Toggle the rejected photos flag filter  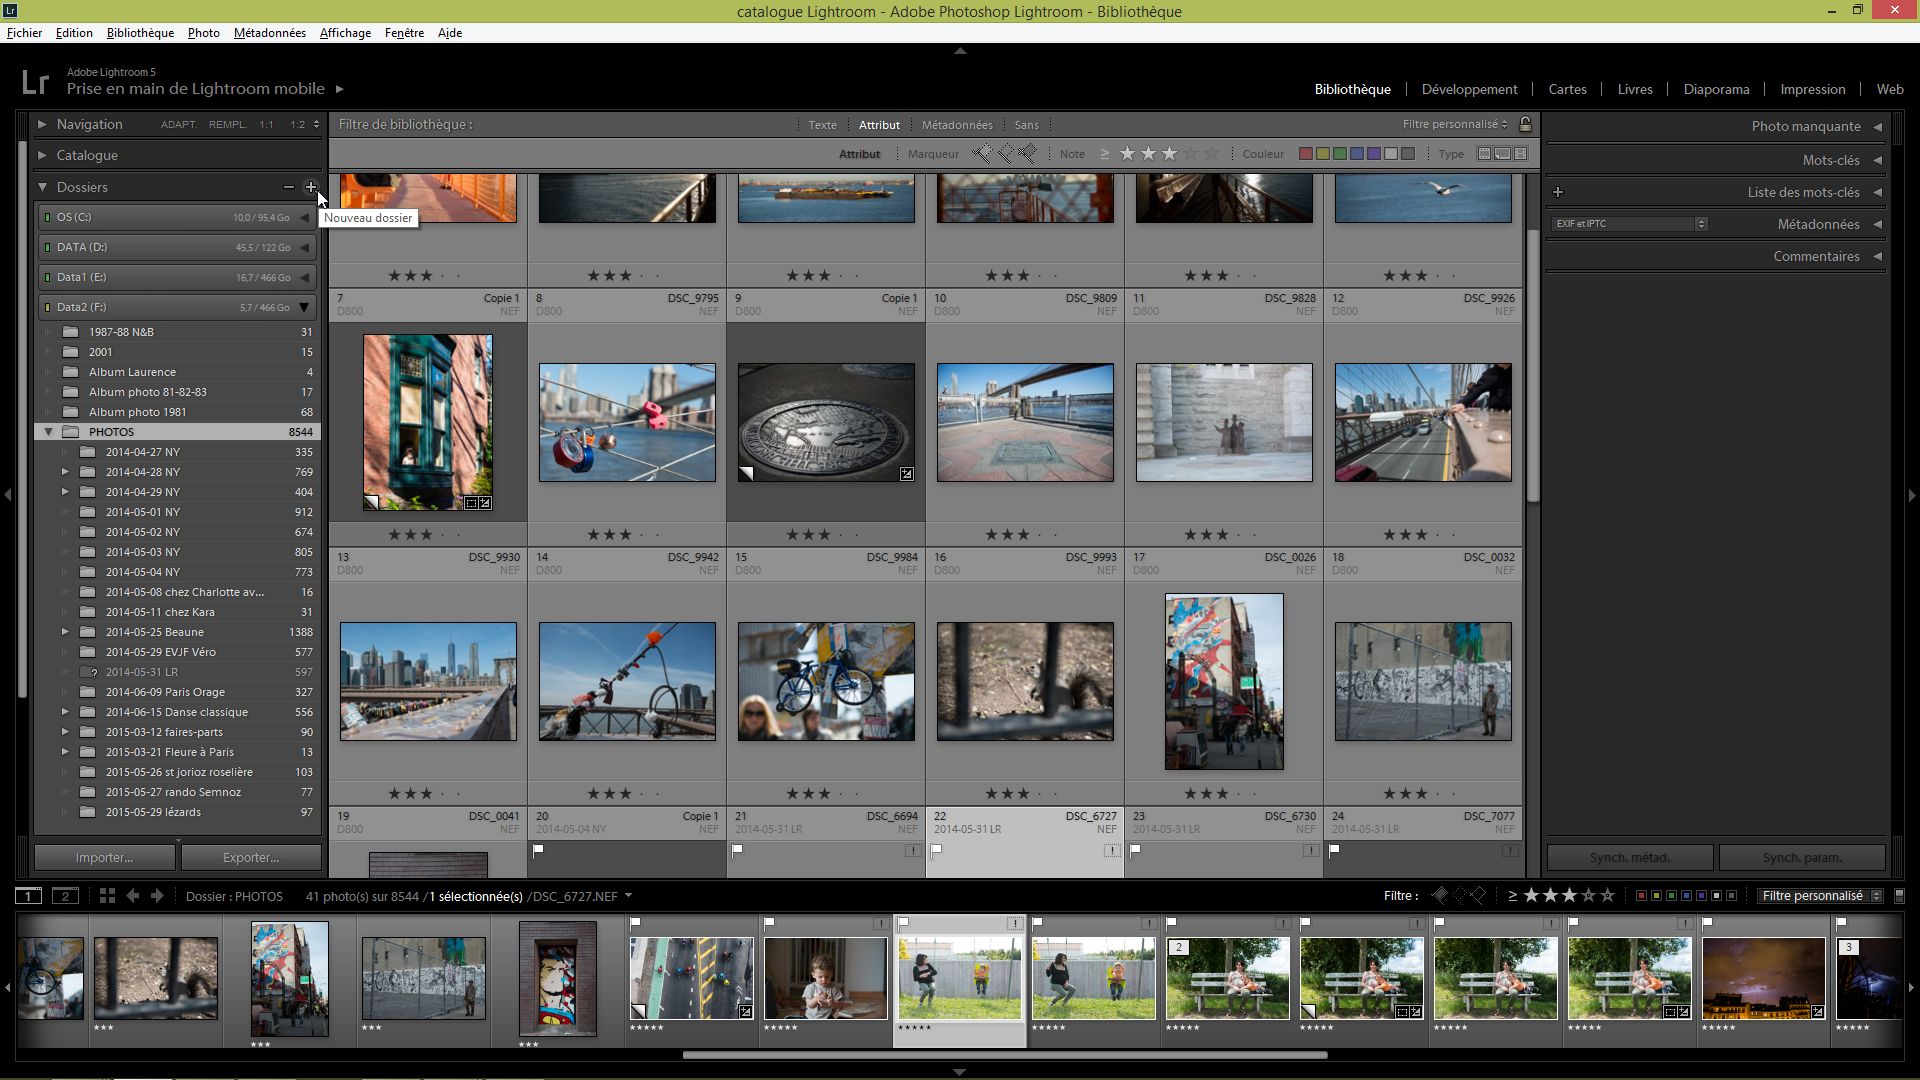tap(1027, 154)
